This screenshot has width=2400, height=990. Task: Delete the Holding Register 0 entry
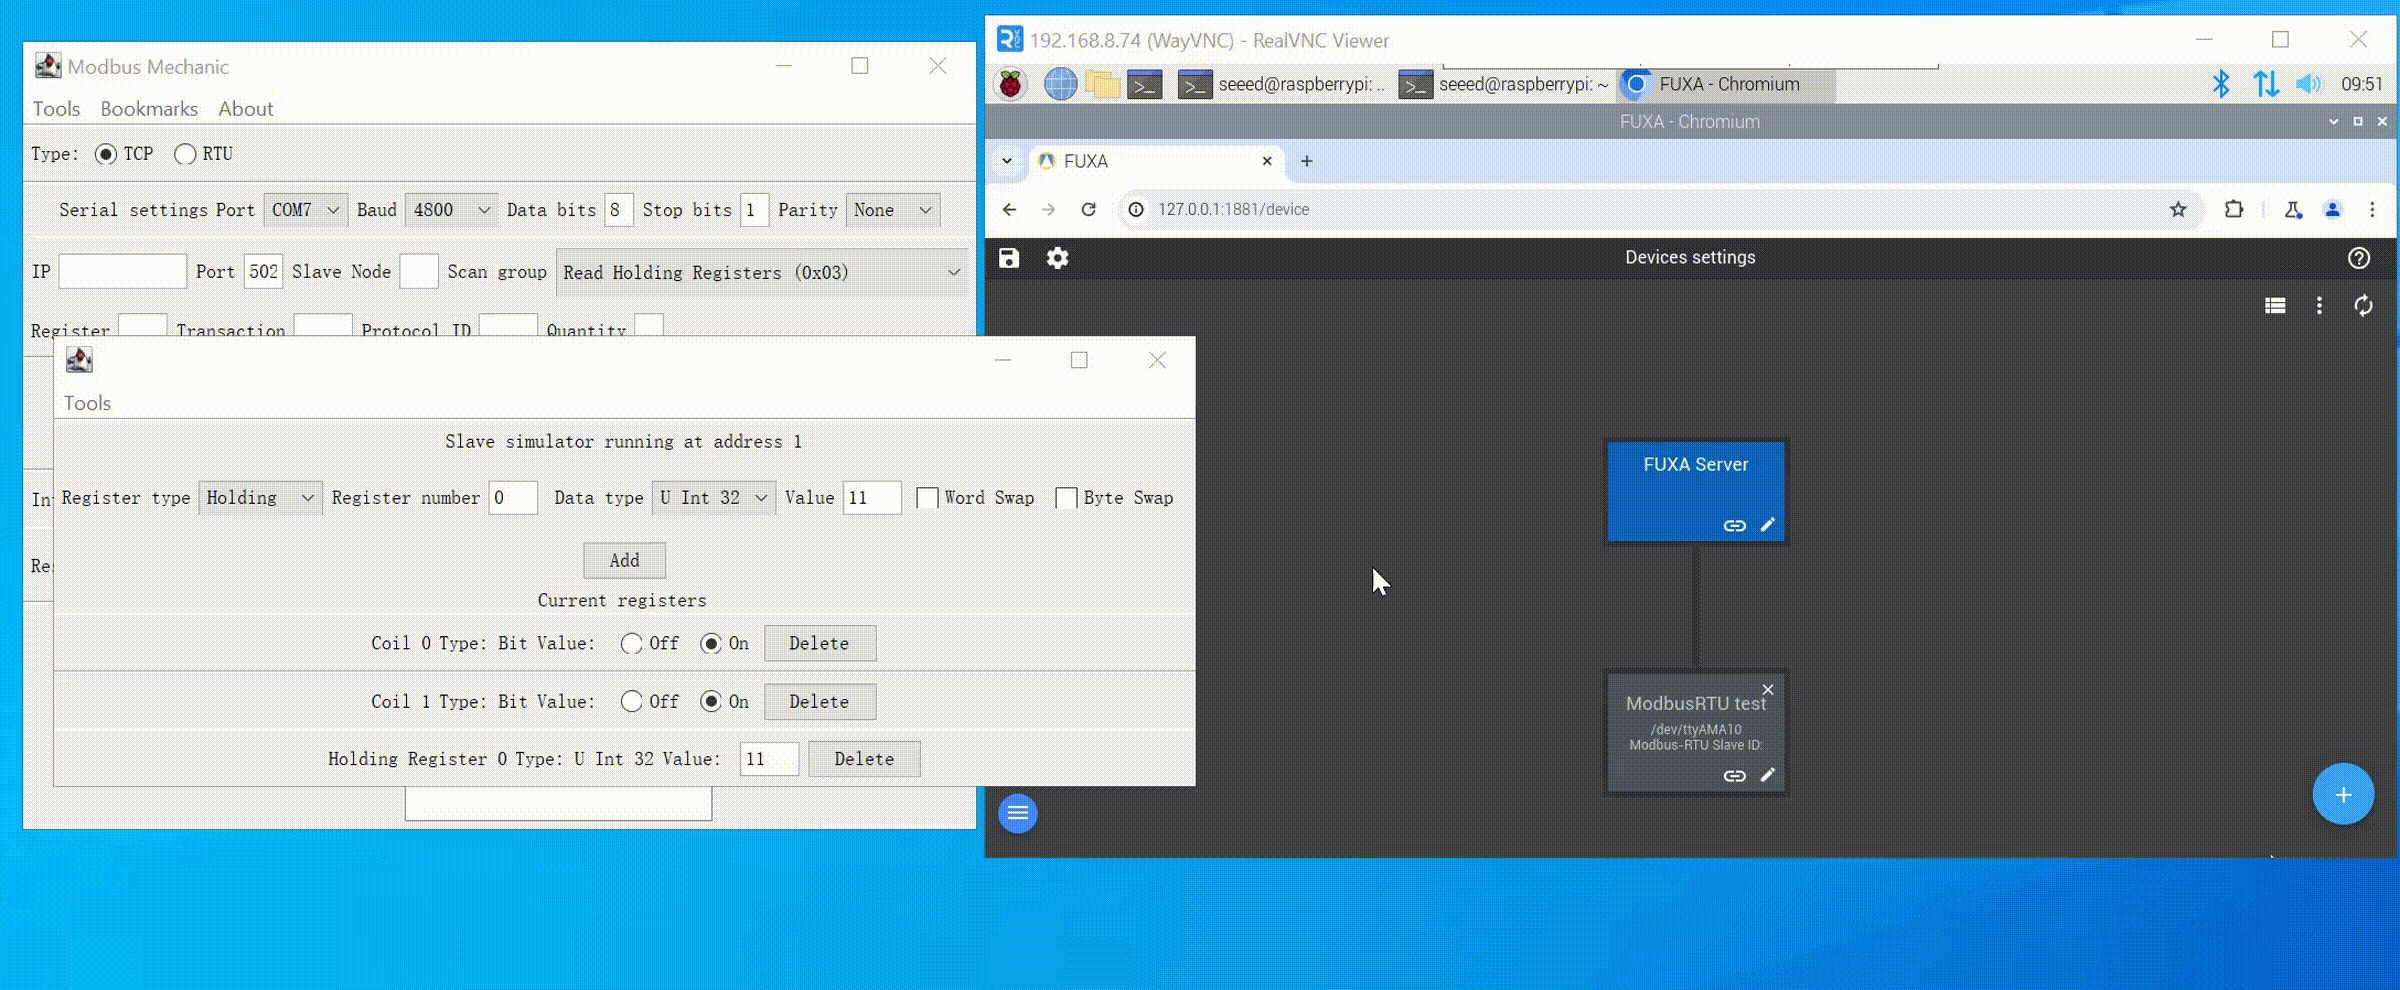click(864, 759)
